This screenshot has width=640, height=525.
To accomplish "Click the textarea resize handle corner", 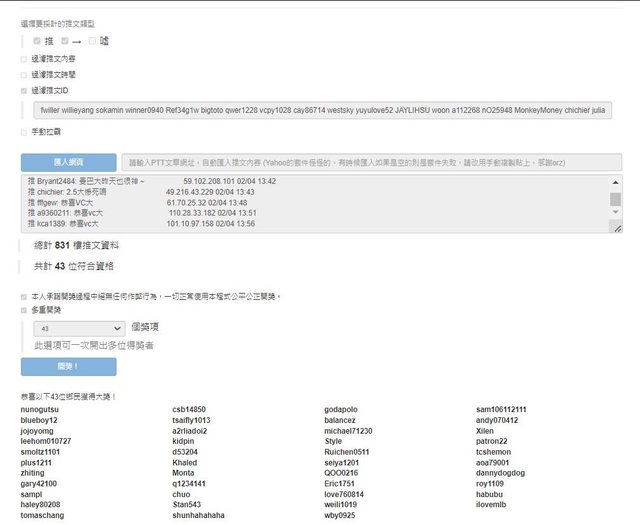I will pos(616,230).
